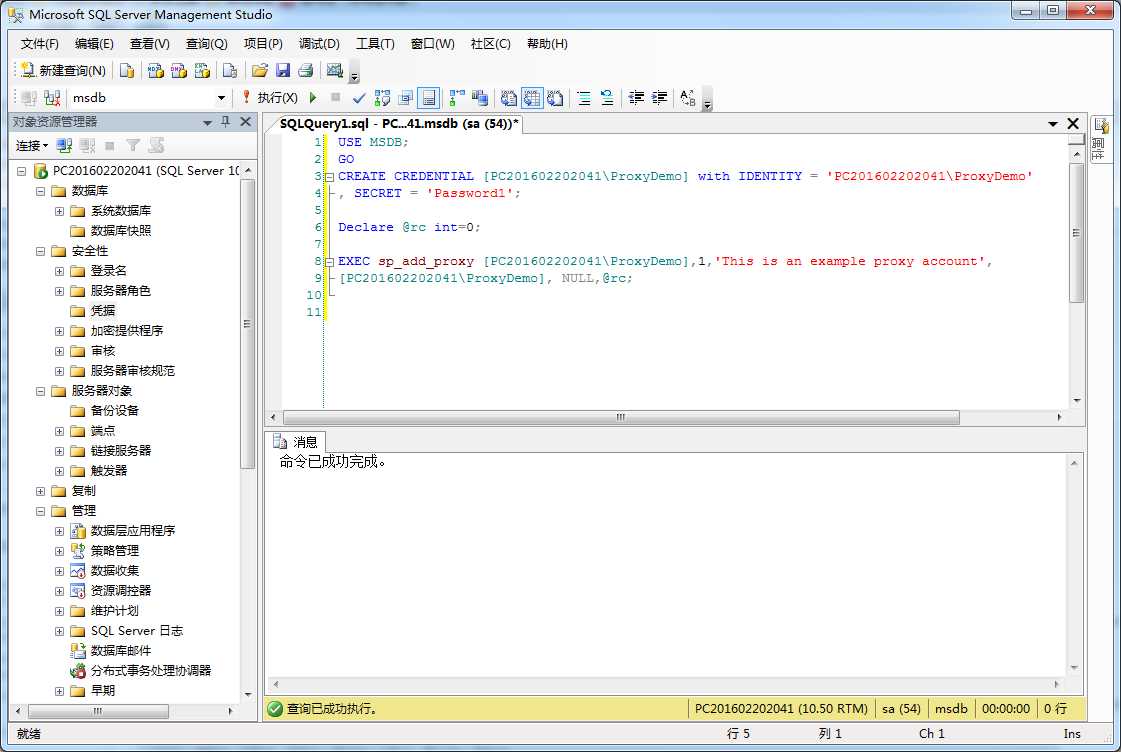This screenshot has height=752, width=1121.
Task: Collapse the 数据库 tree node
Action: pyautogui.click(x=41, y=192)
